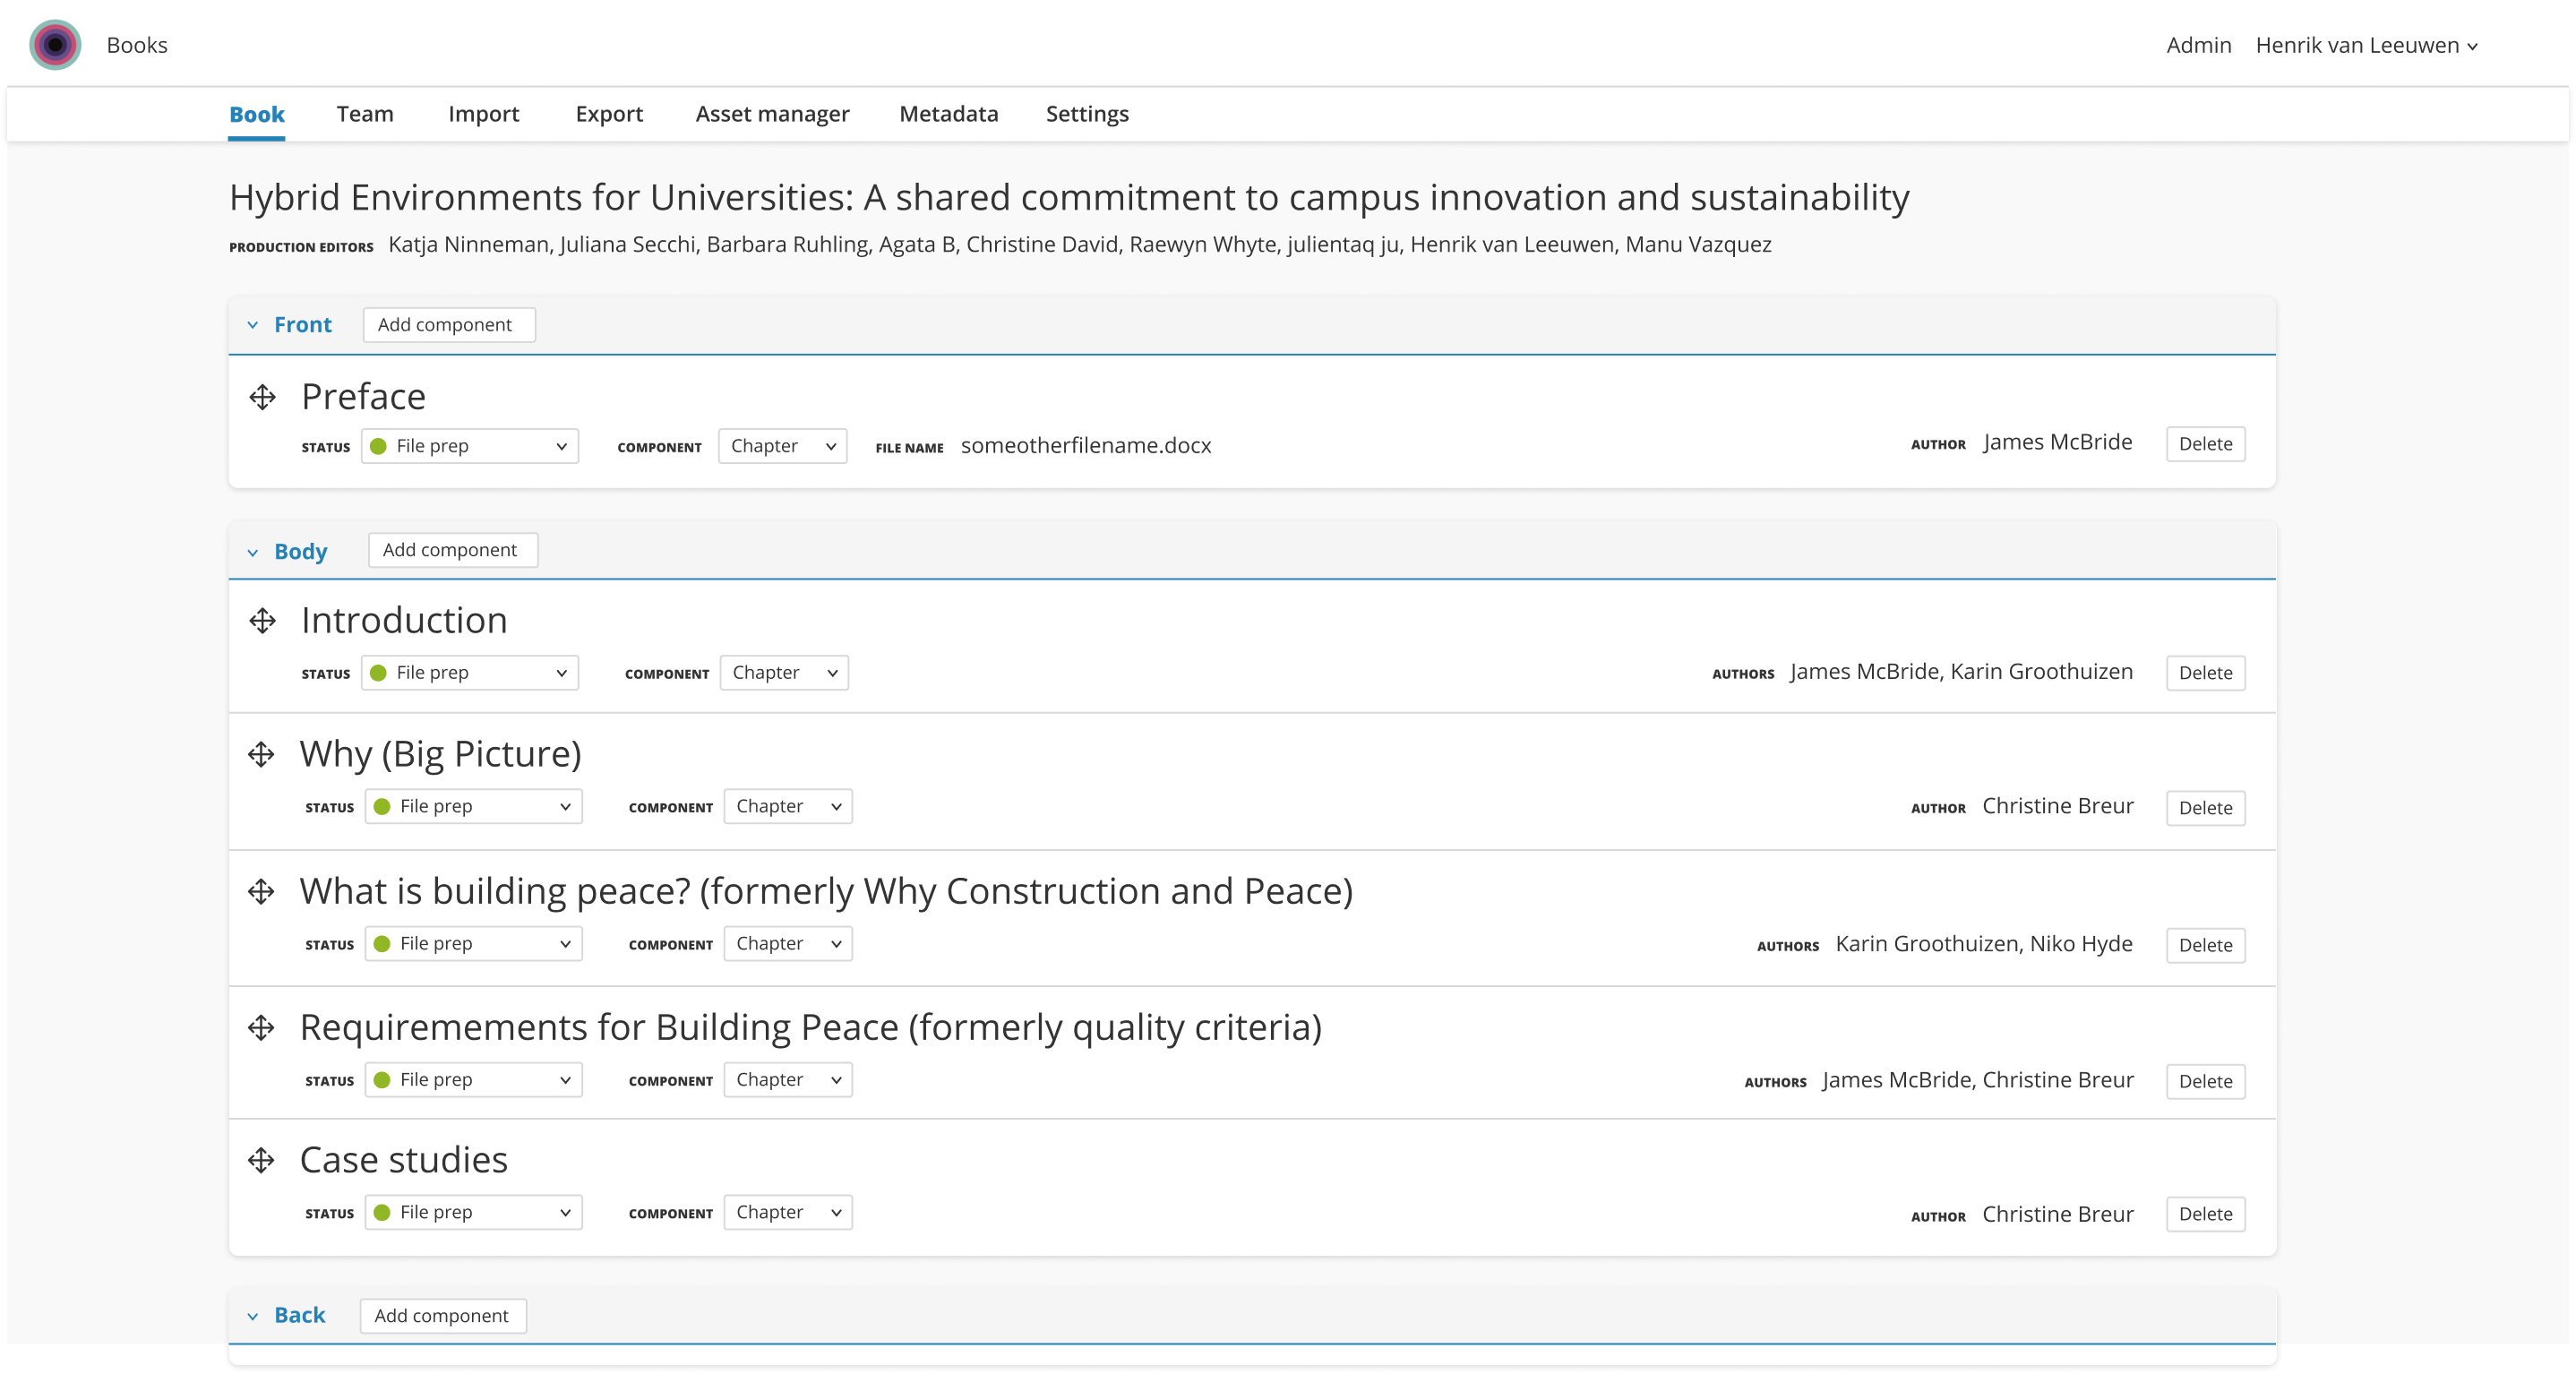
Task: Open the Settings tab
Action: pos(1087,114)
